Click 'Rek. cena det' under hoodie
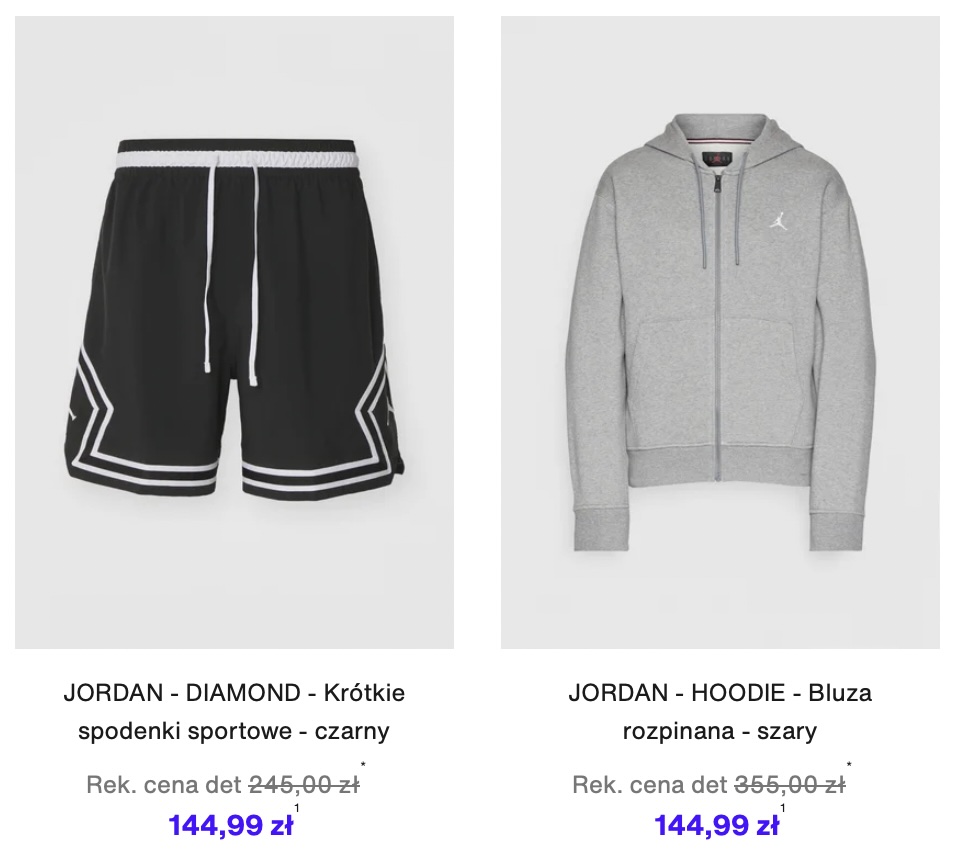Viewport: 960px width, 856px height. pyautogui.click(x=650, y=784)
